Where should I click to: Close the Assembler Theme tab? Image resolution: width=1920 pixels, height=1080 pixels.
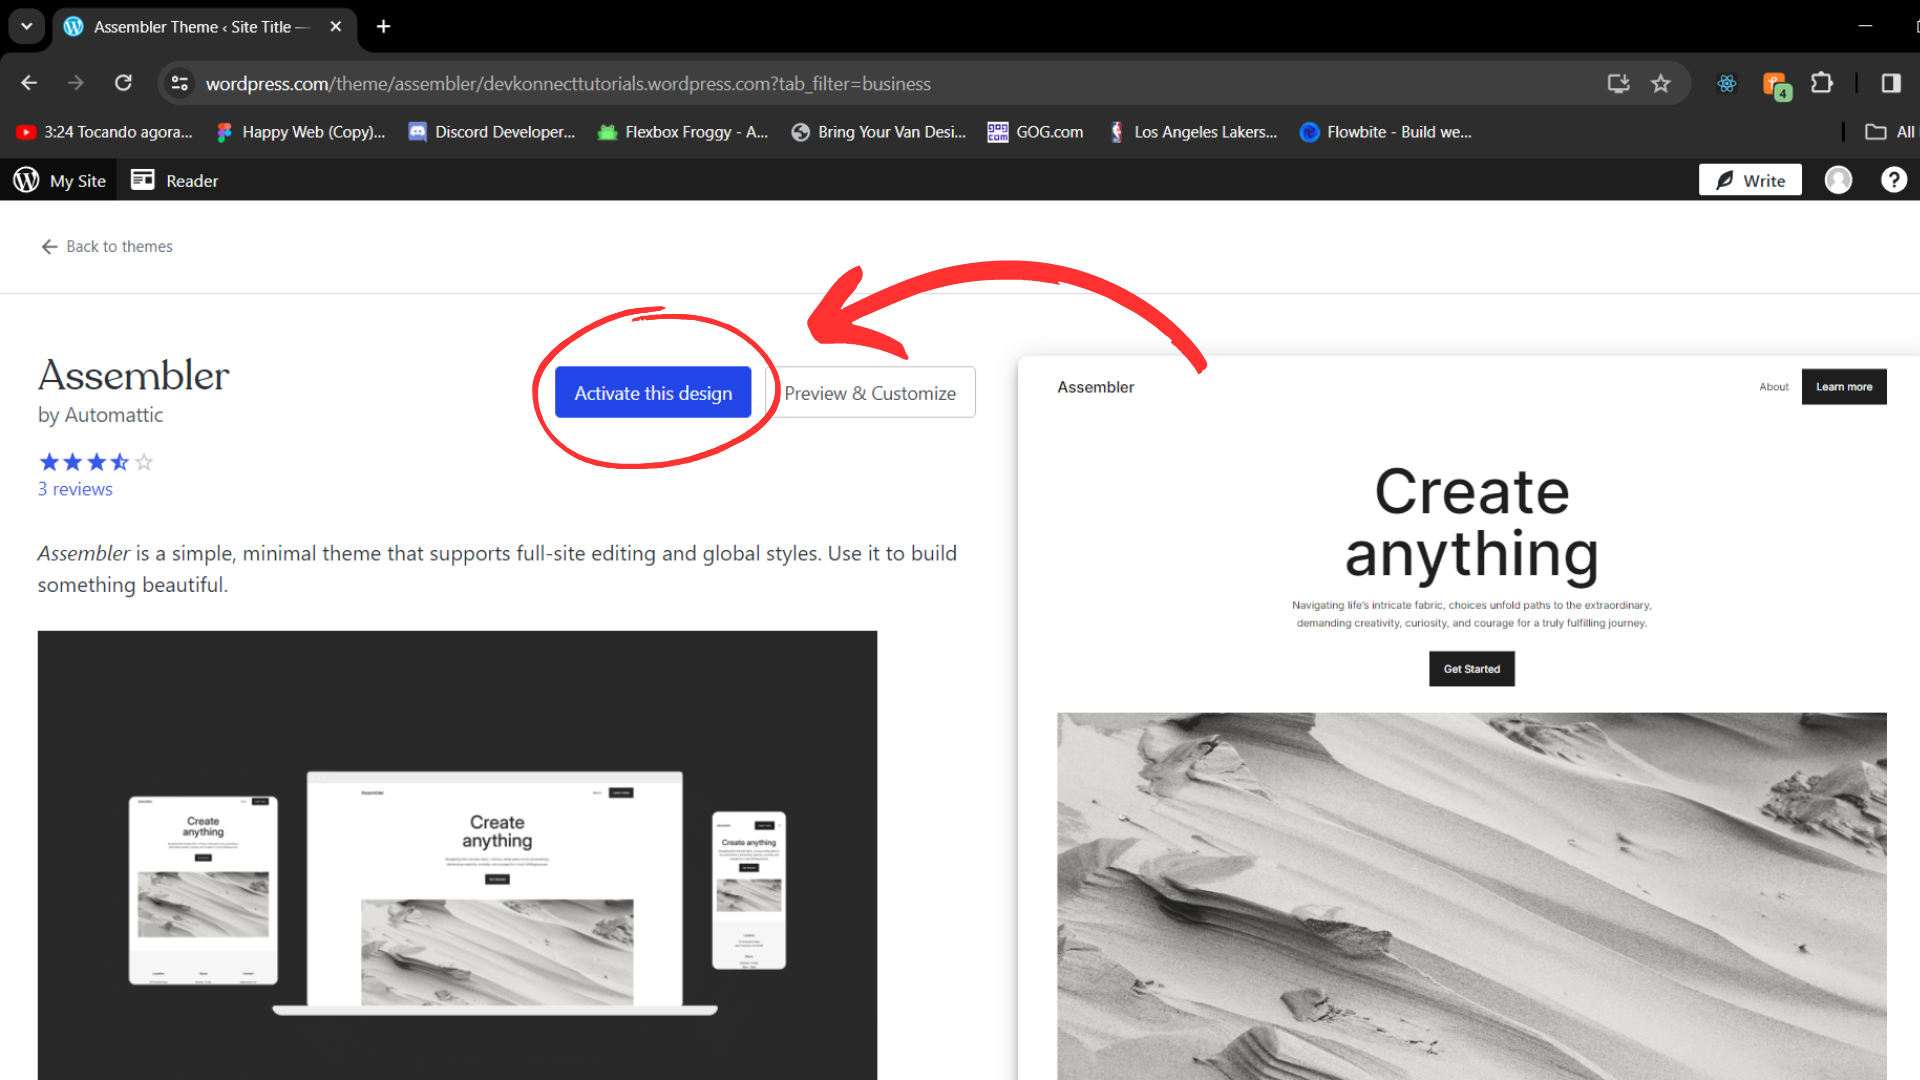point(336,27)
